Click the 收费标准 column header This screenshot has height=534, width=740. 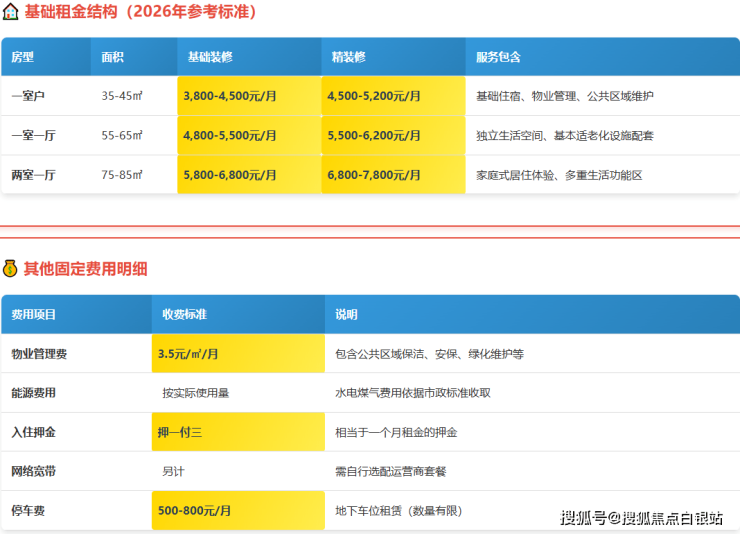click(184, 314)
